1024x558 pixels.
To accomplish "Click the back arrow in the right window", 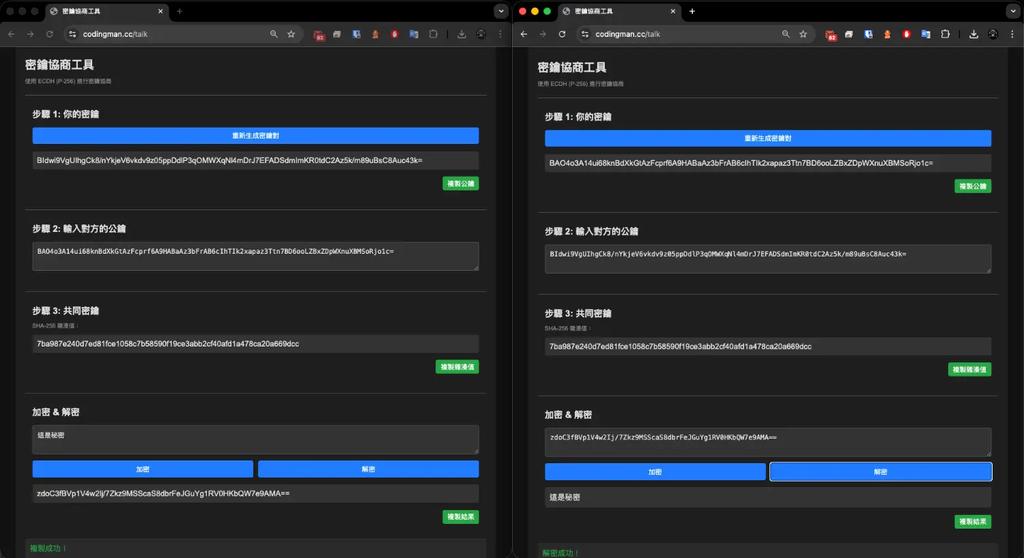I will [524, 34].
